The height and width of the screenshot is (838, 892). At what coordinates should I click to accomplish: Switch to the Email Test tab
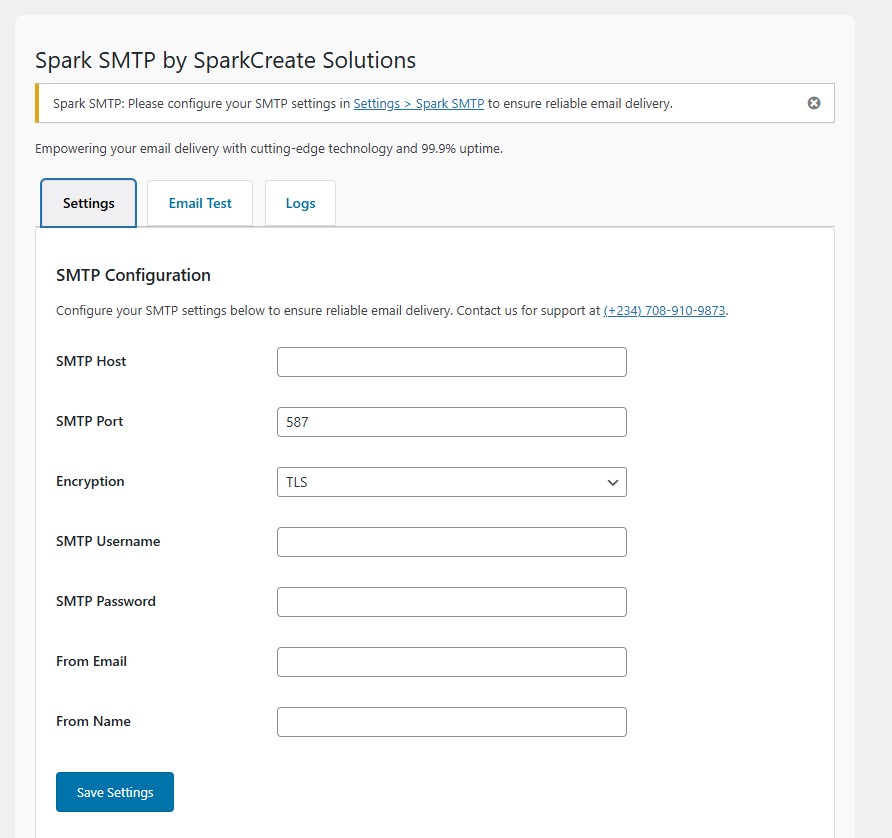[x=199, y=202]
